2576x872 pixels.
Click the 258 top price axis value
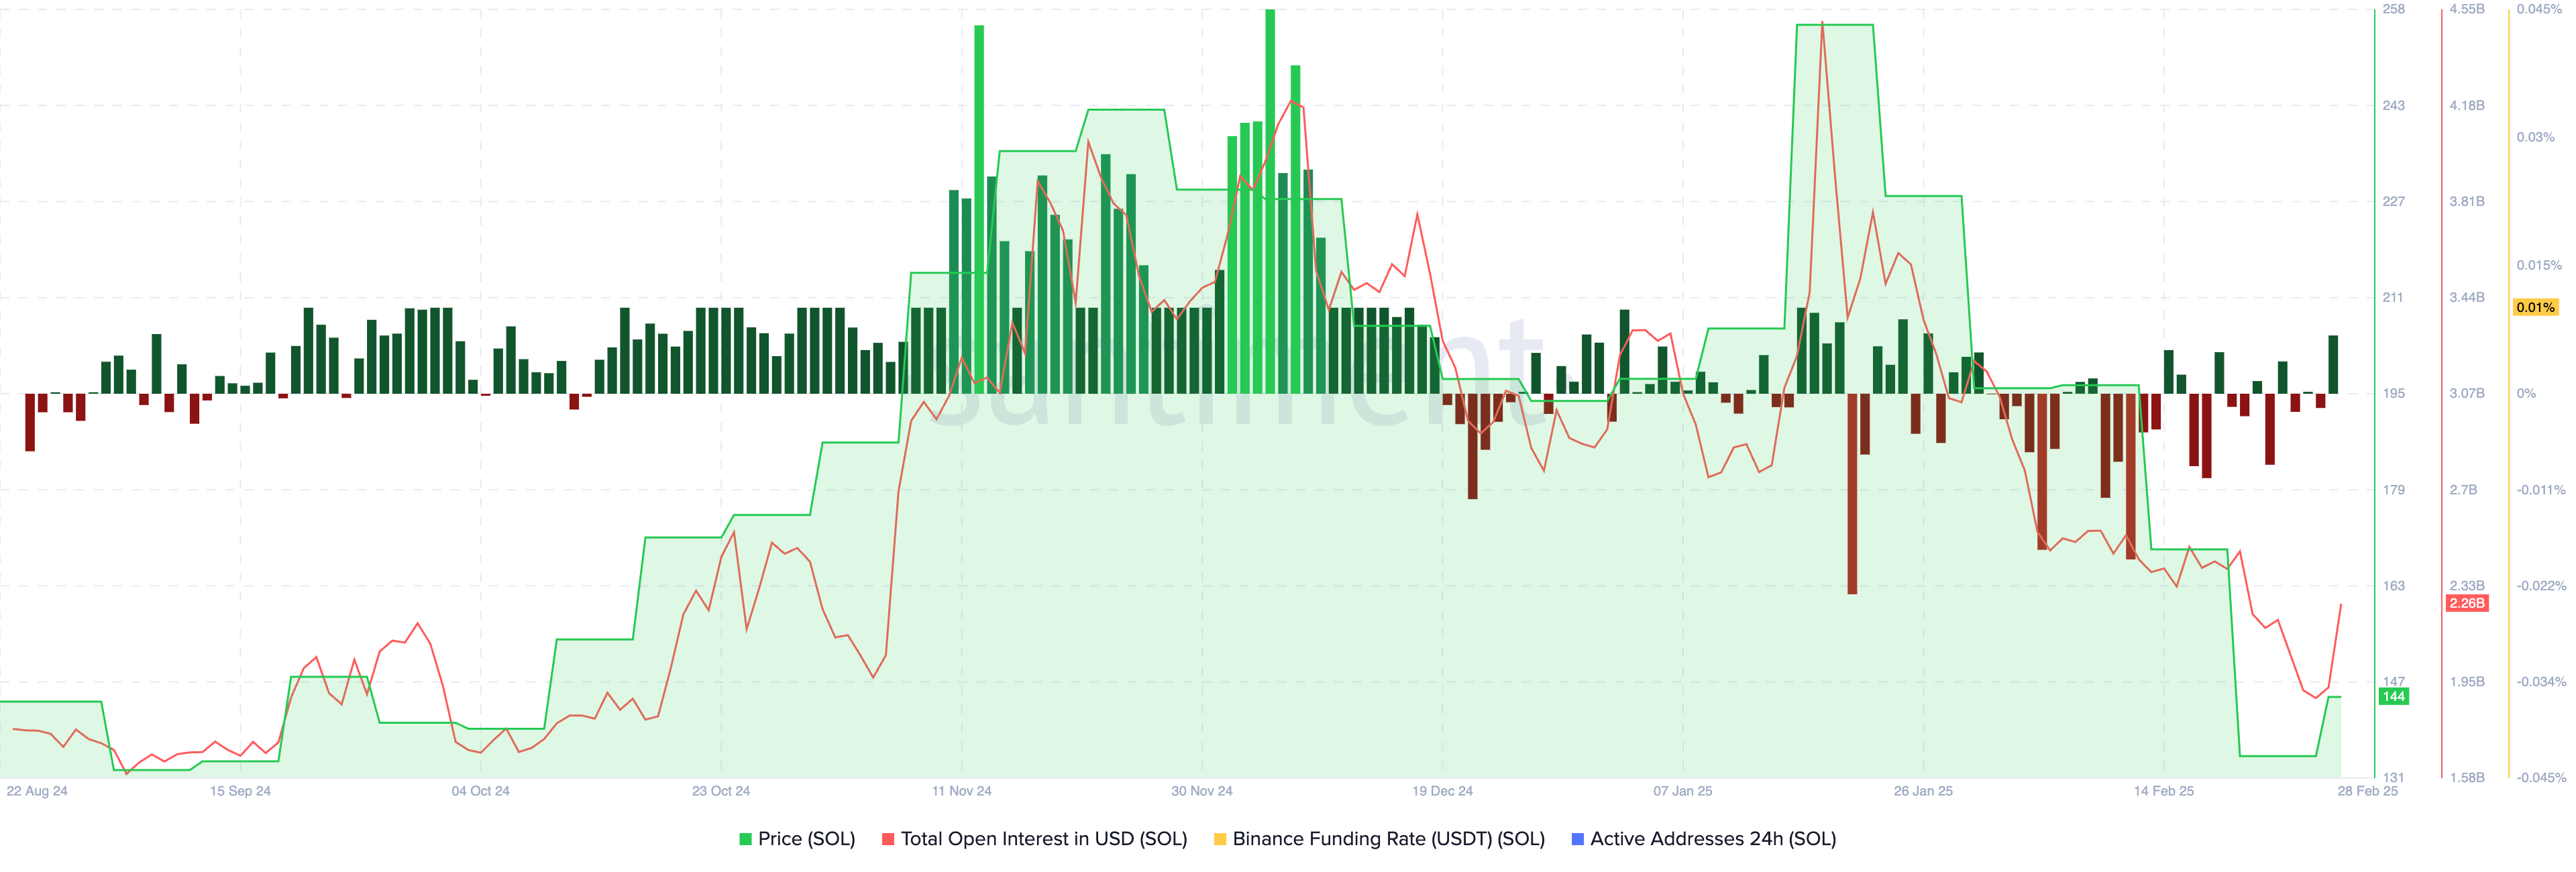point(2393,9)
